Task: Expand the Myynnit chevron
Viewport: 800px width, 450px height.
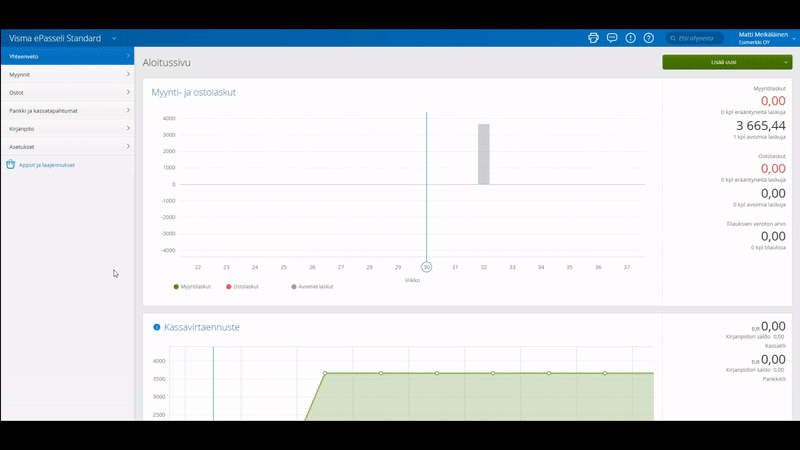Action: click(x=128, y=74)
